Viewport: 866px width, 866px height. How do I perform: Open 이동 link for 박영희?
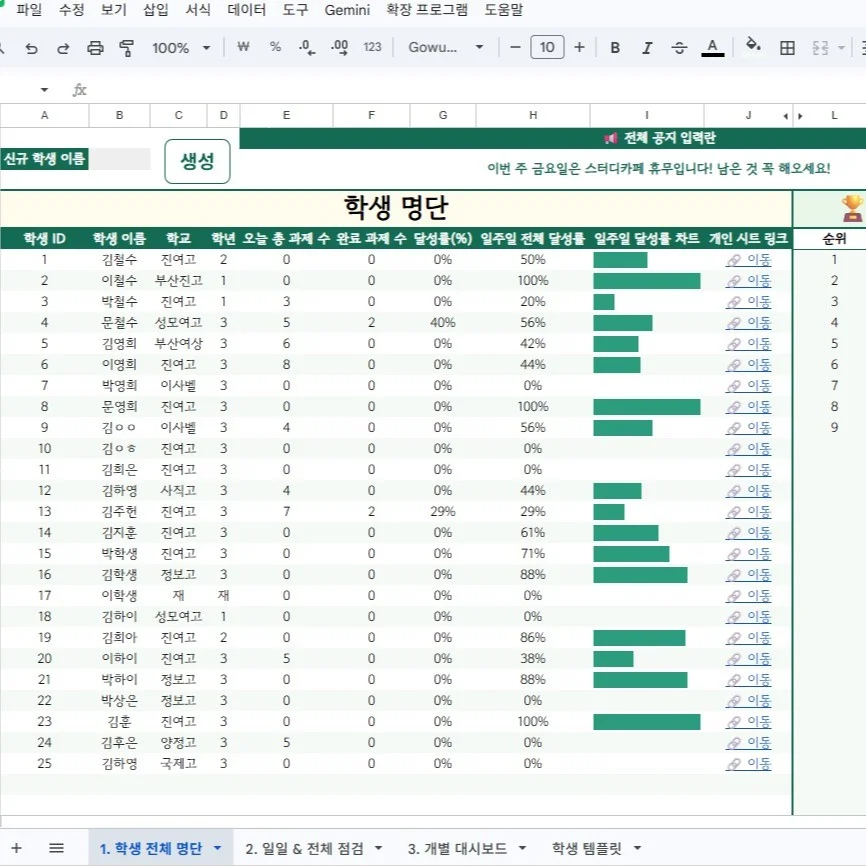749,386
